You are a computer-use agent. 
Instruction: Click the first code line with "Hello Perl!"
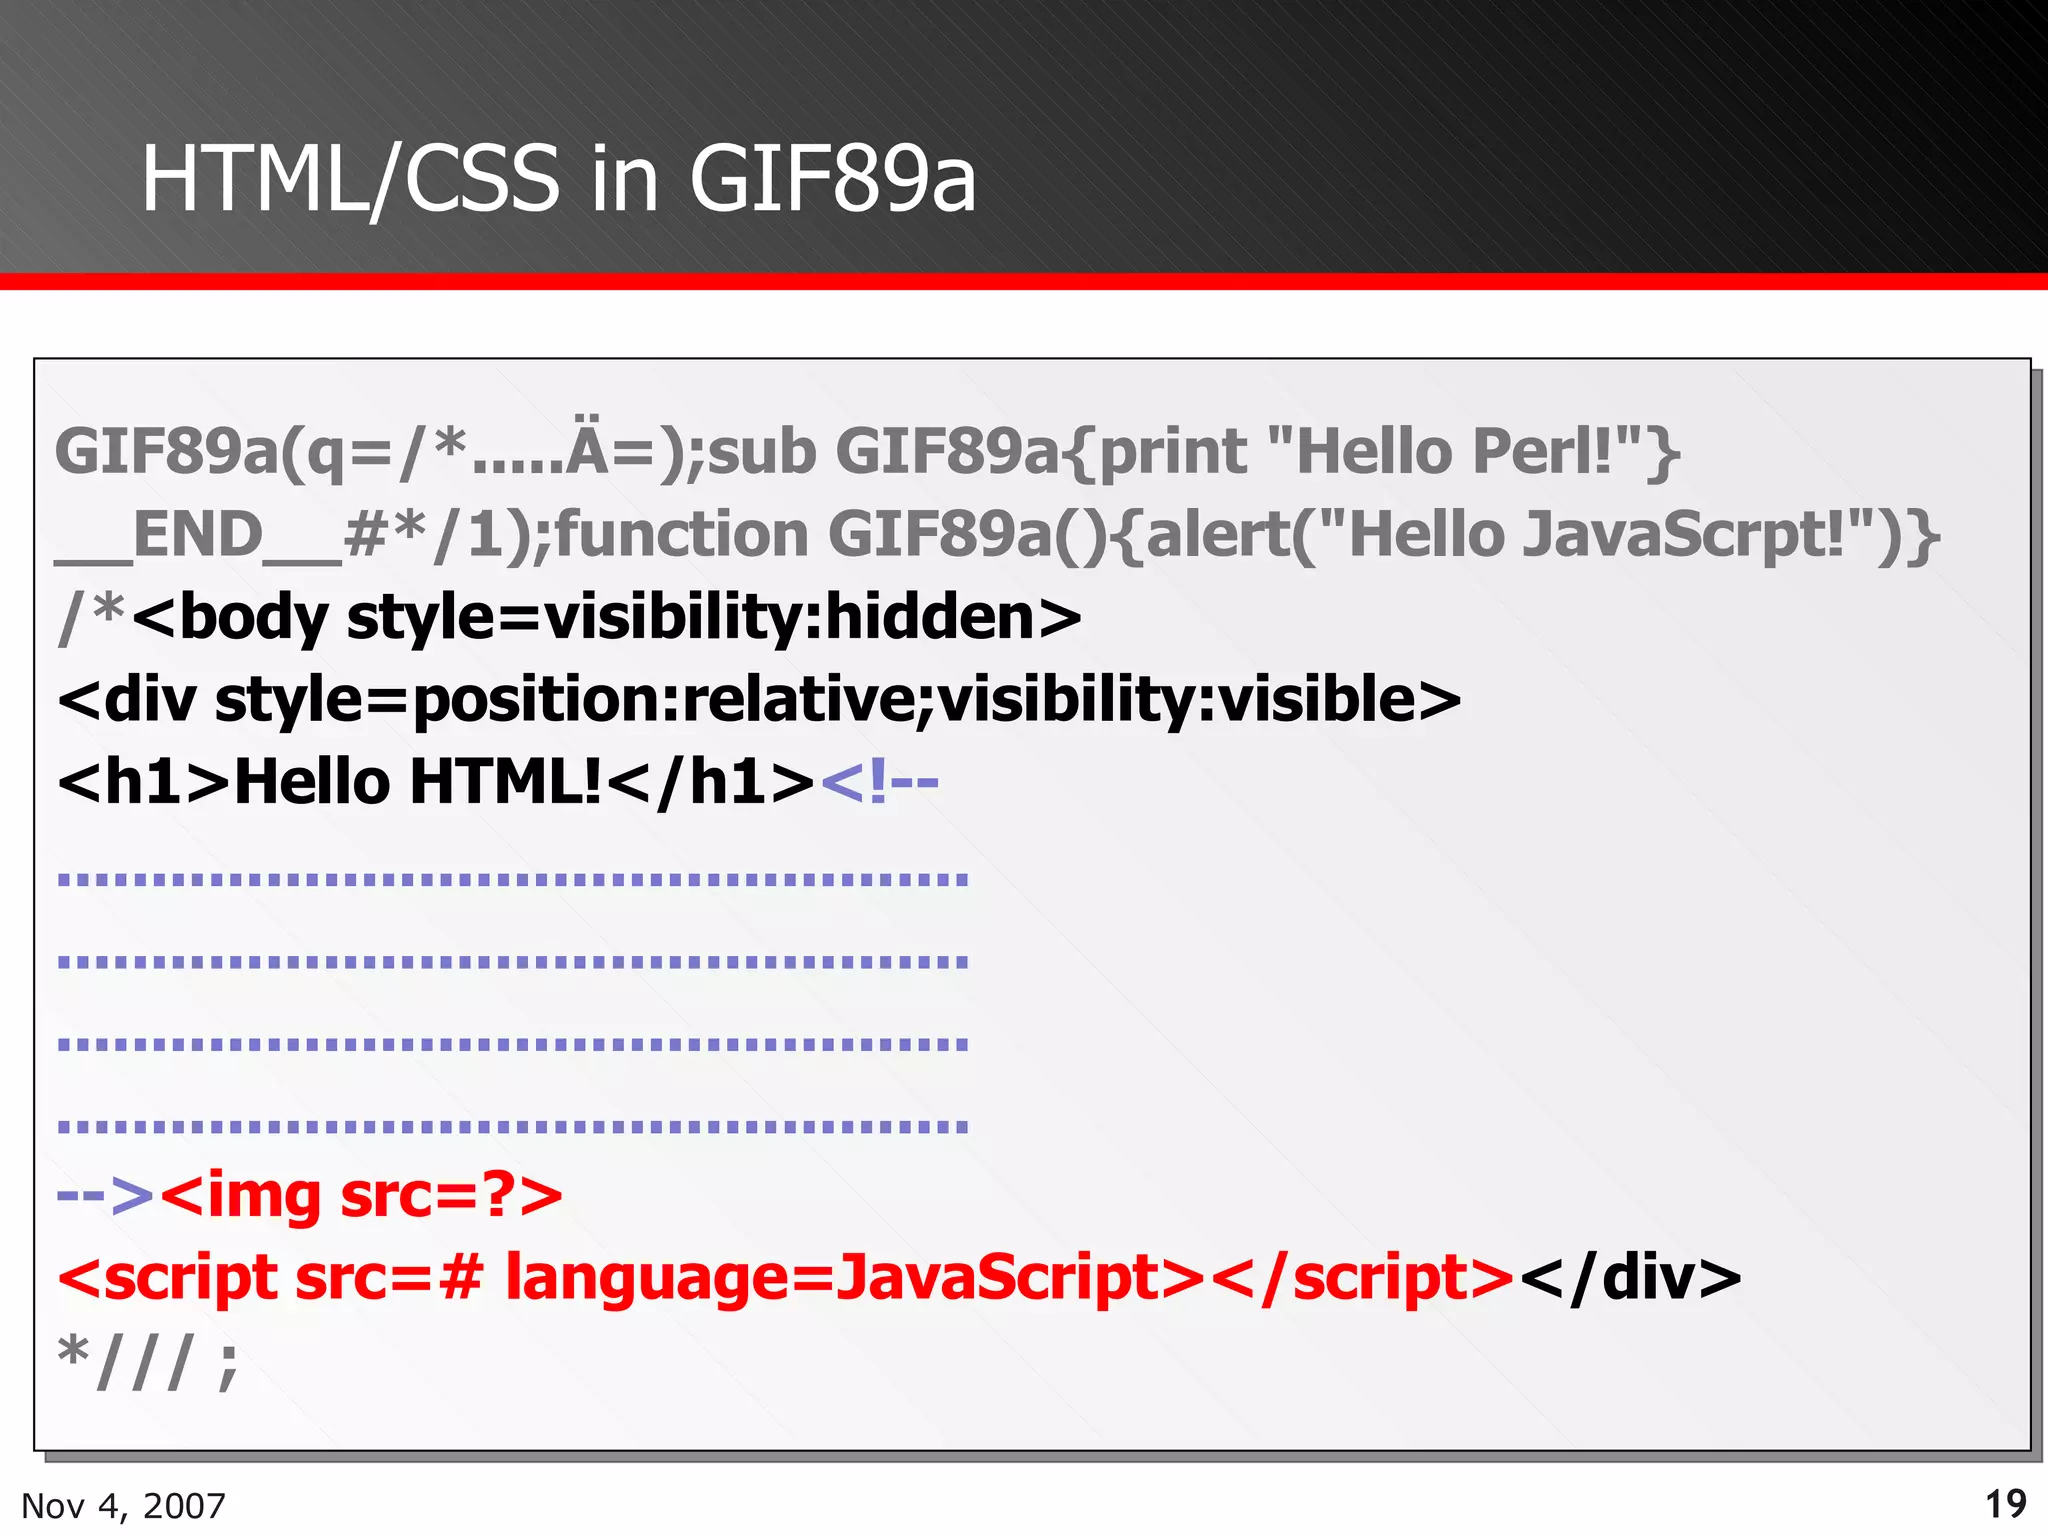(x=868, y=450)
